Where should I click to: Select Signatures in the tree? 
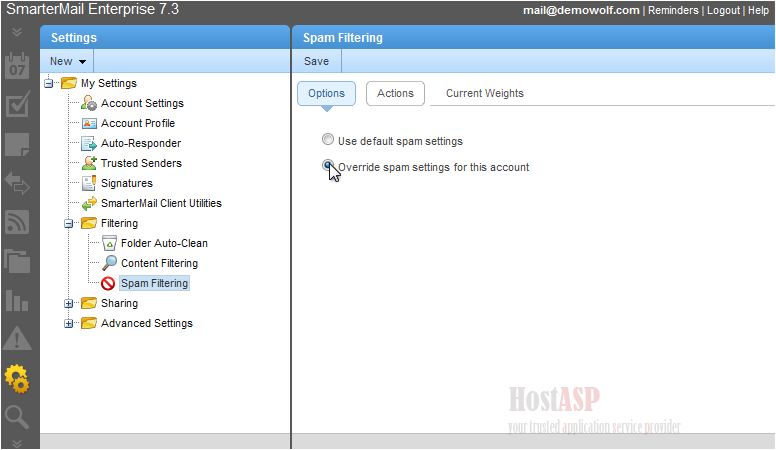[x=127, y=183]
